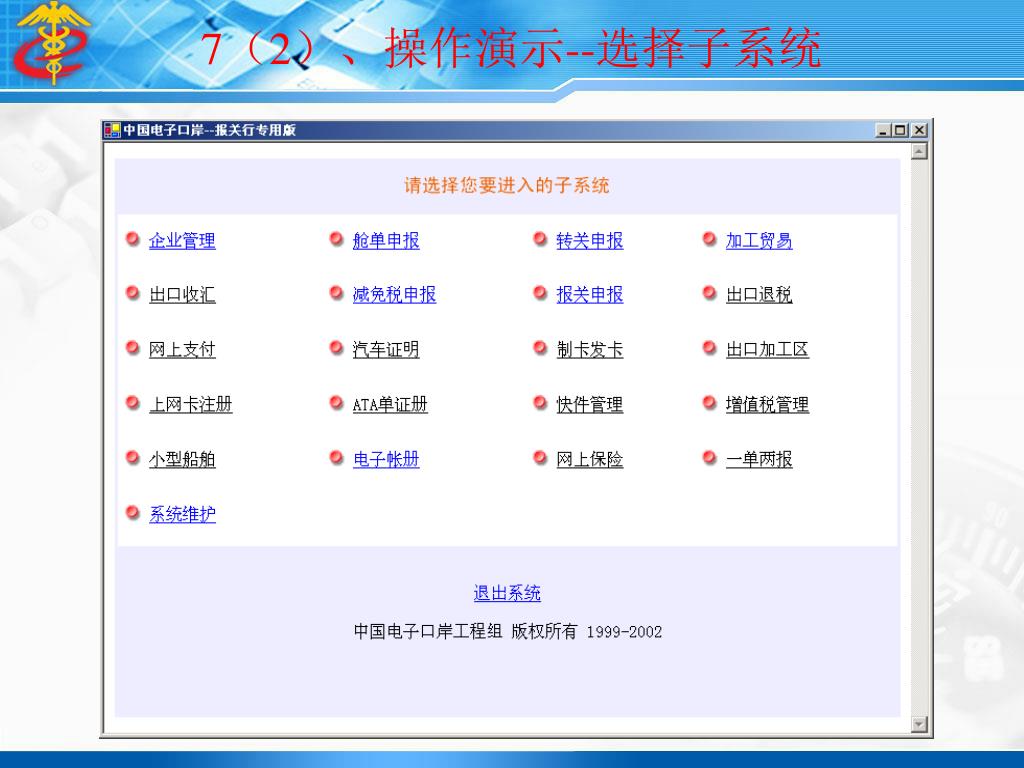Click red bullet icon beside 舱单申报

coord(336,239)
